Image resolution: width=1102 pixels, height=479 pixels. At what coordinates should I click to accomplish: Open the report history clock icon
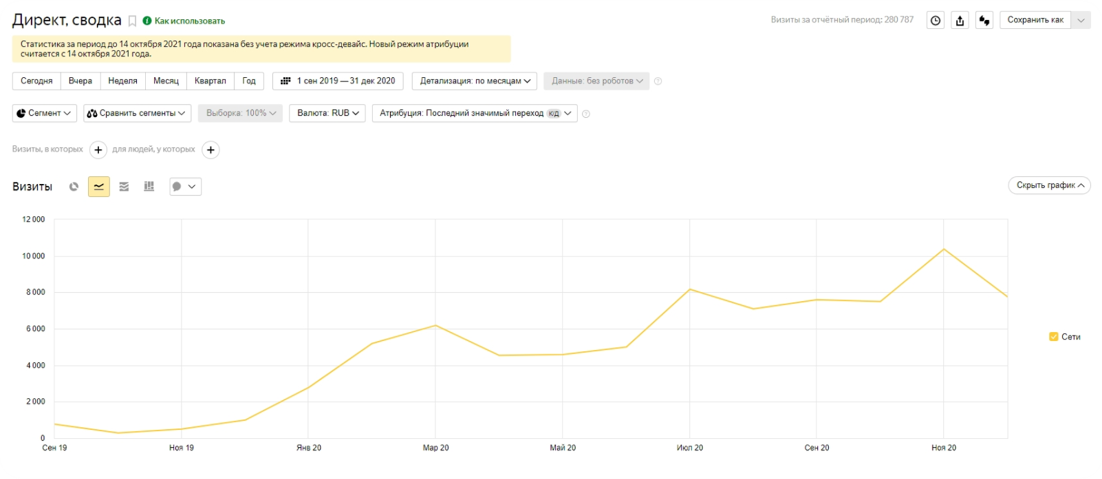click(x=935, y=20)
